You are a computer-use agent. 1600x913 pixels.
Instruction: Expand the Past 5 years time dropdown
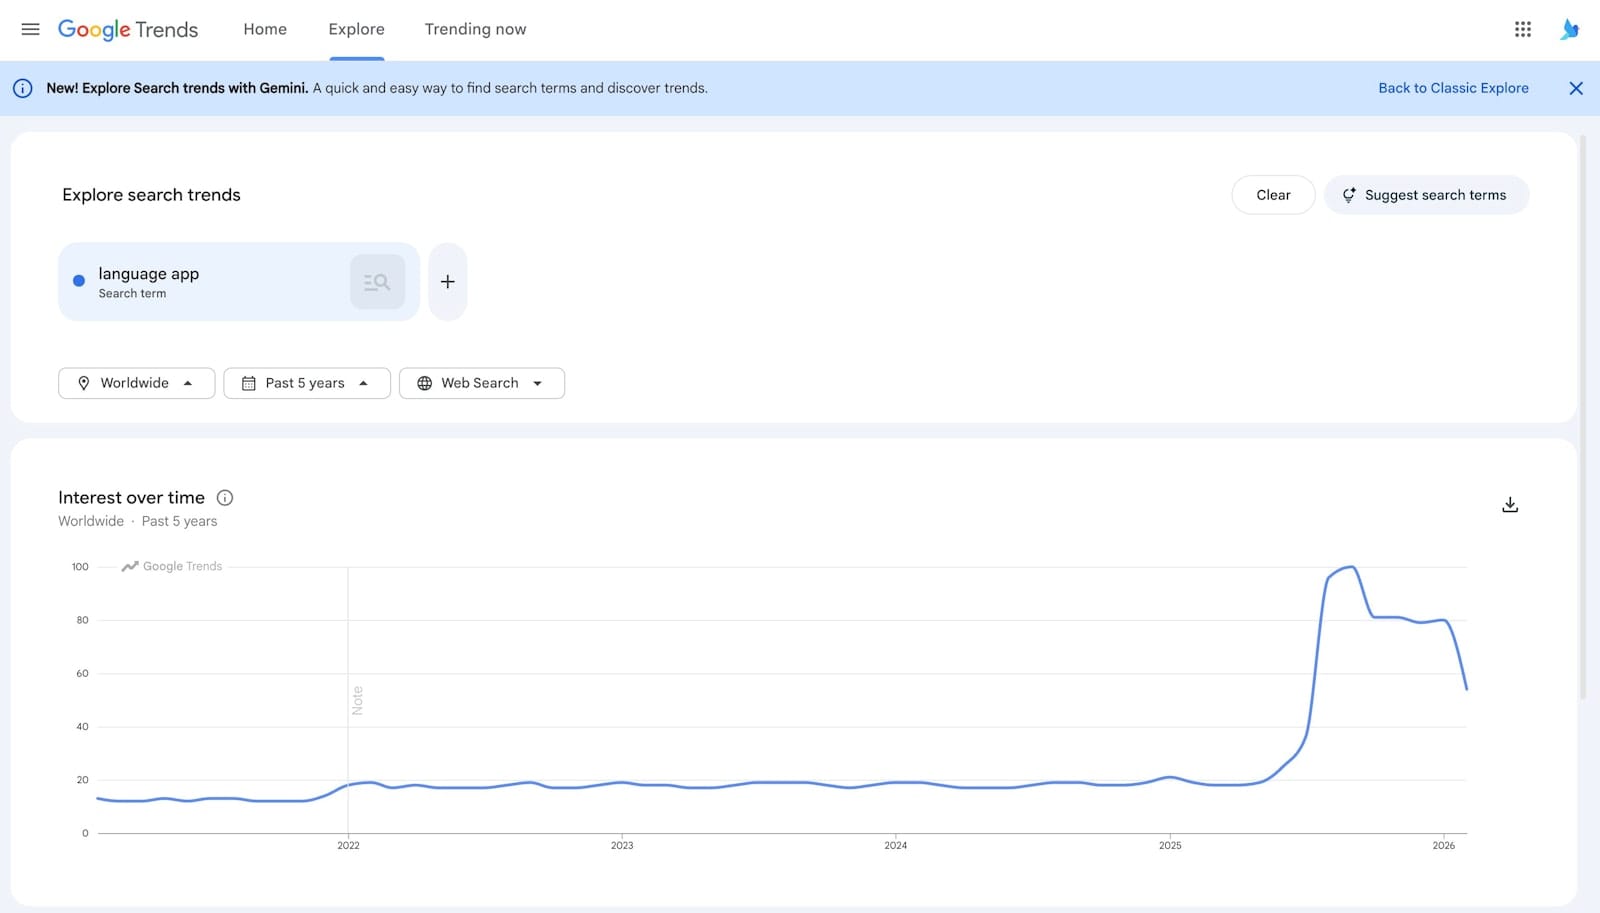pos(306,383)
